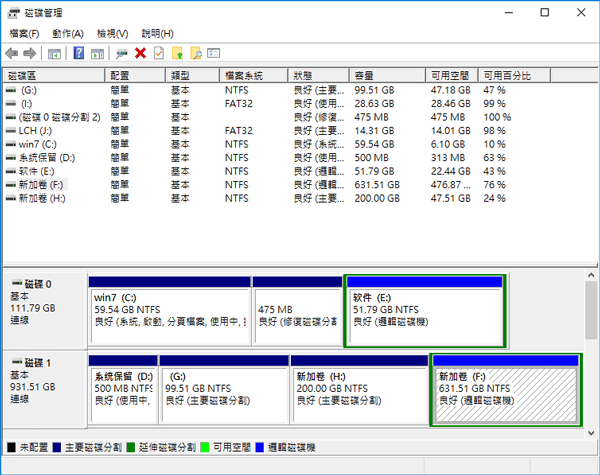Click the 99.51 GB capacity cell
The image size is (600, 475).
pos(374,90)
